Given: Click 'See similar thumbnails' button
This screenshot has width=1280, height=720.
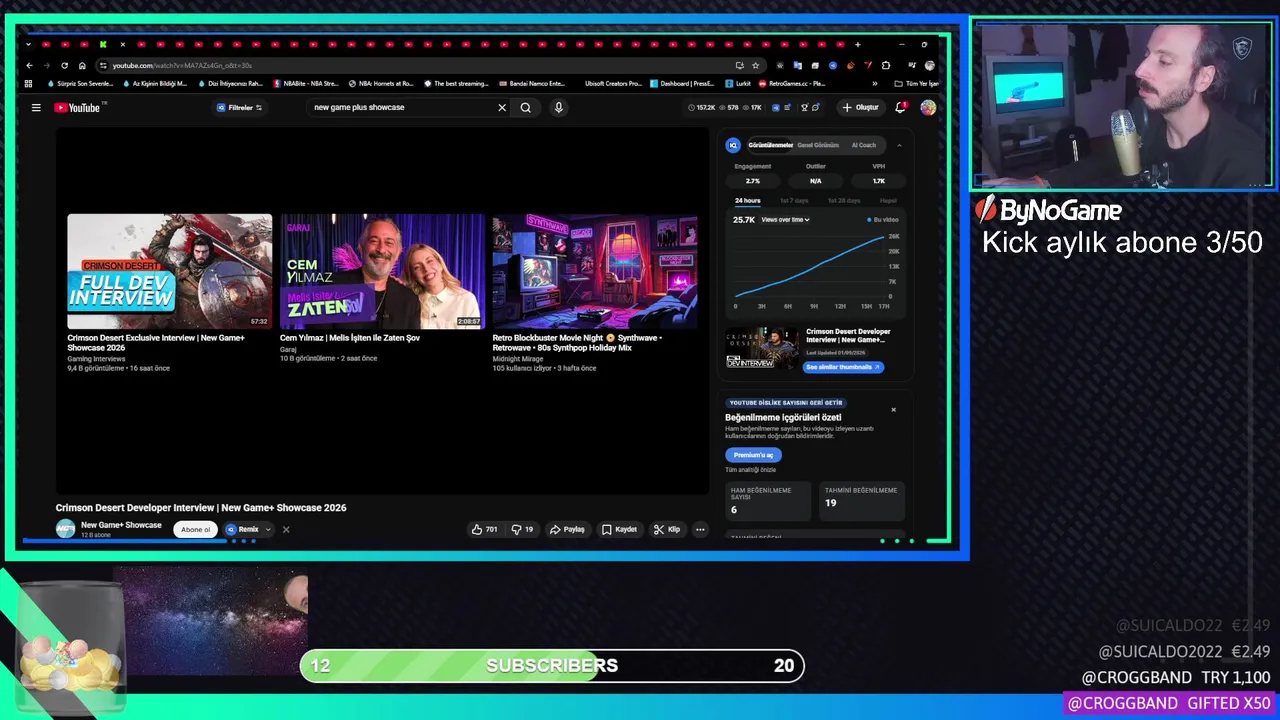Looking at the screenshot, I should coord(843,367).
